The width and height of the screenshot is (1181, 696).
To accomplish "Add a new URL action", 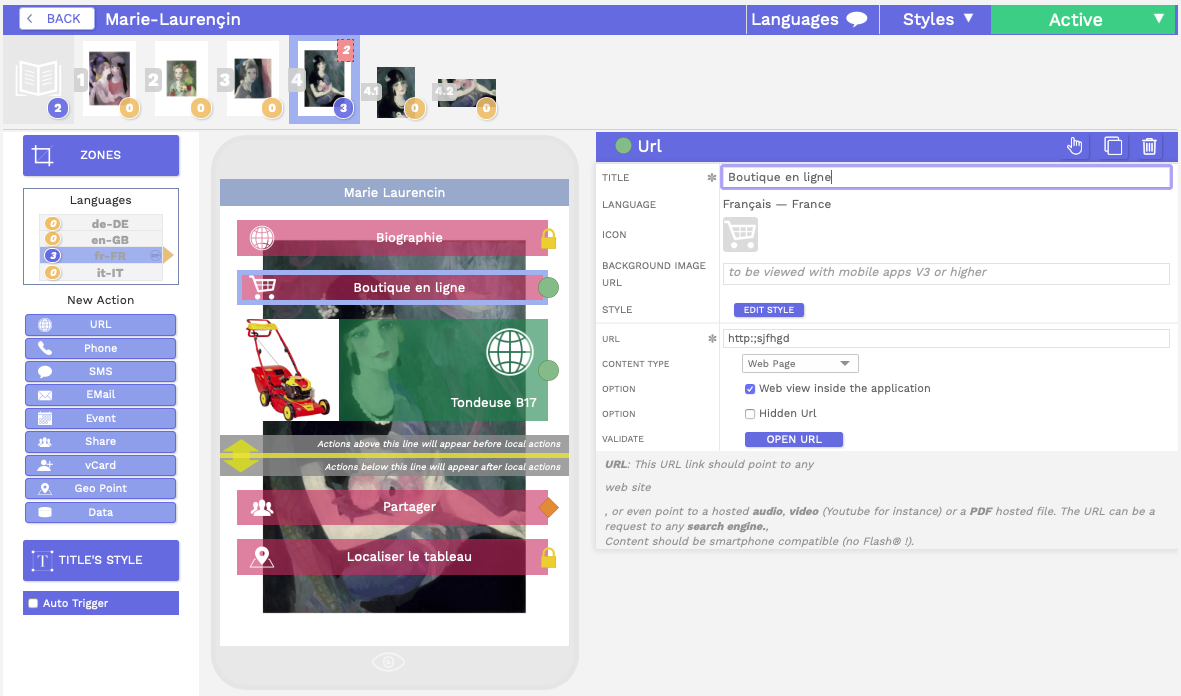I will [x=100, y=325].
